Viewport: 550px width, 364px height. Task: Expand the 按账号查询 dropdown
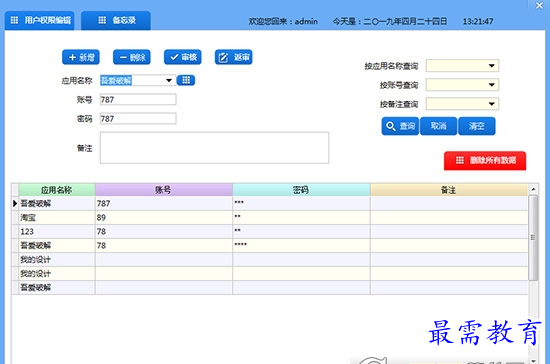[x=492, y=85]
